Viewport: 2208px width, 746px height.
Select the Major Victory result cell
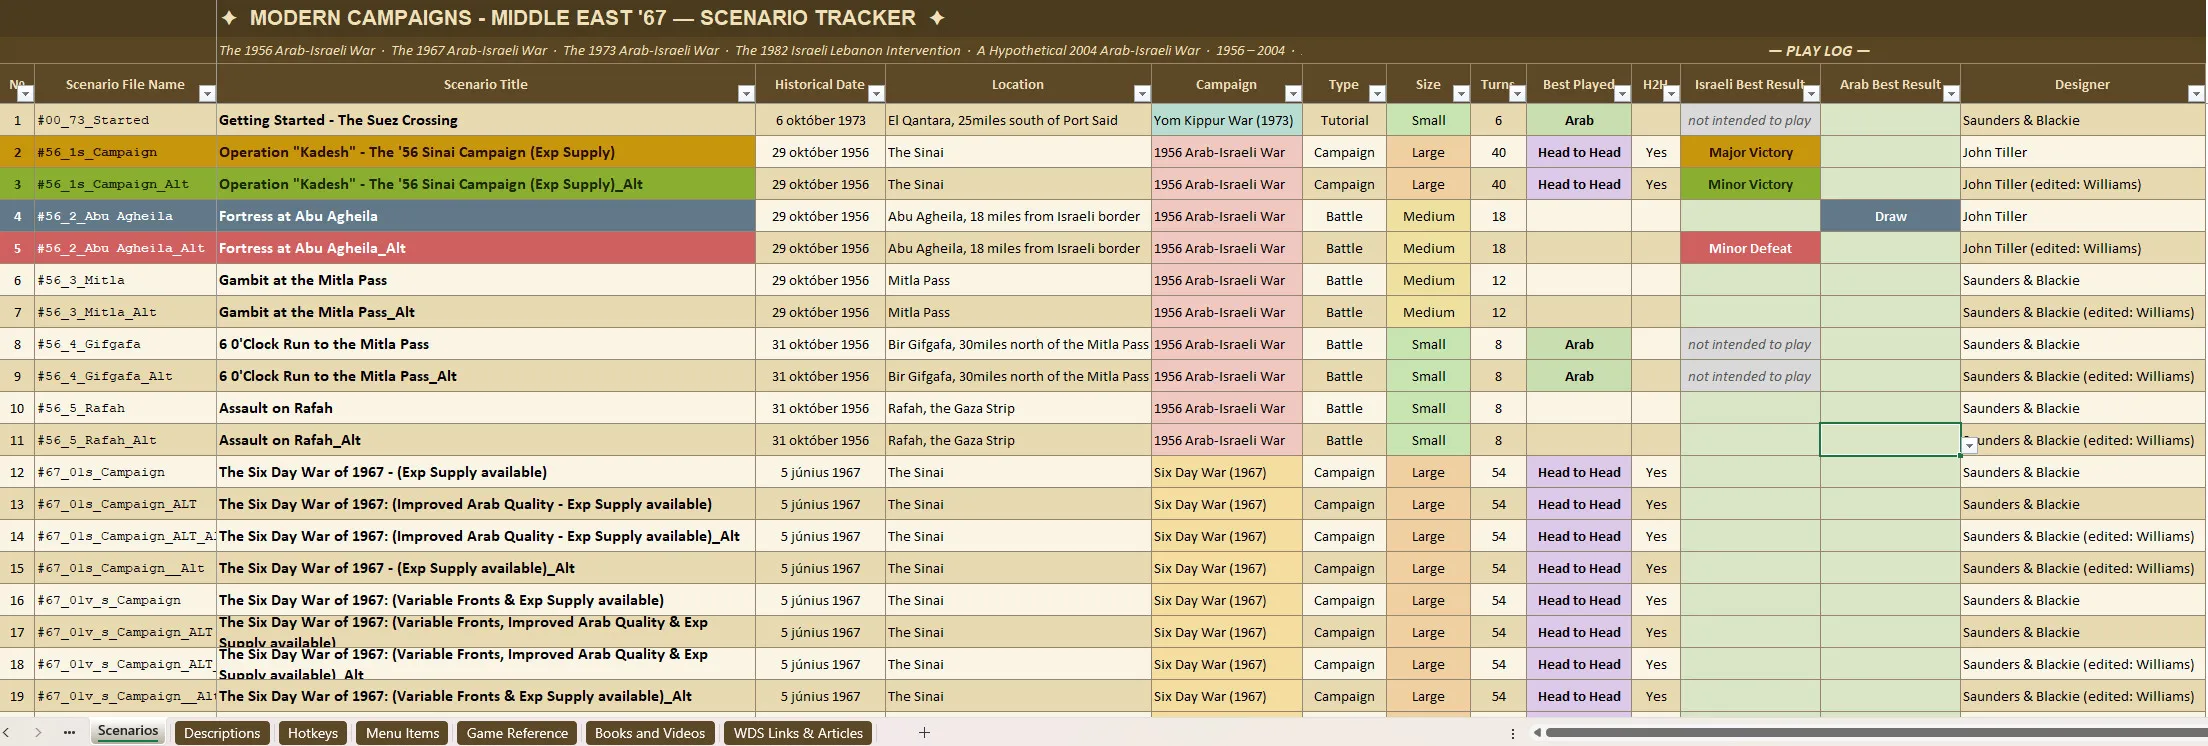click(x=1750, y=152)
